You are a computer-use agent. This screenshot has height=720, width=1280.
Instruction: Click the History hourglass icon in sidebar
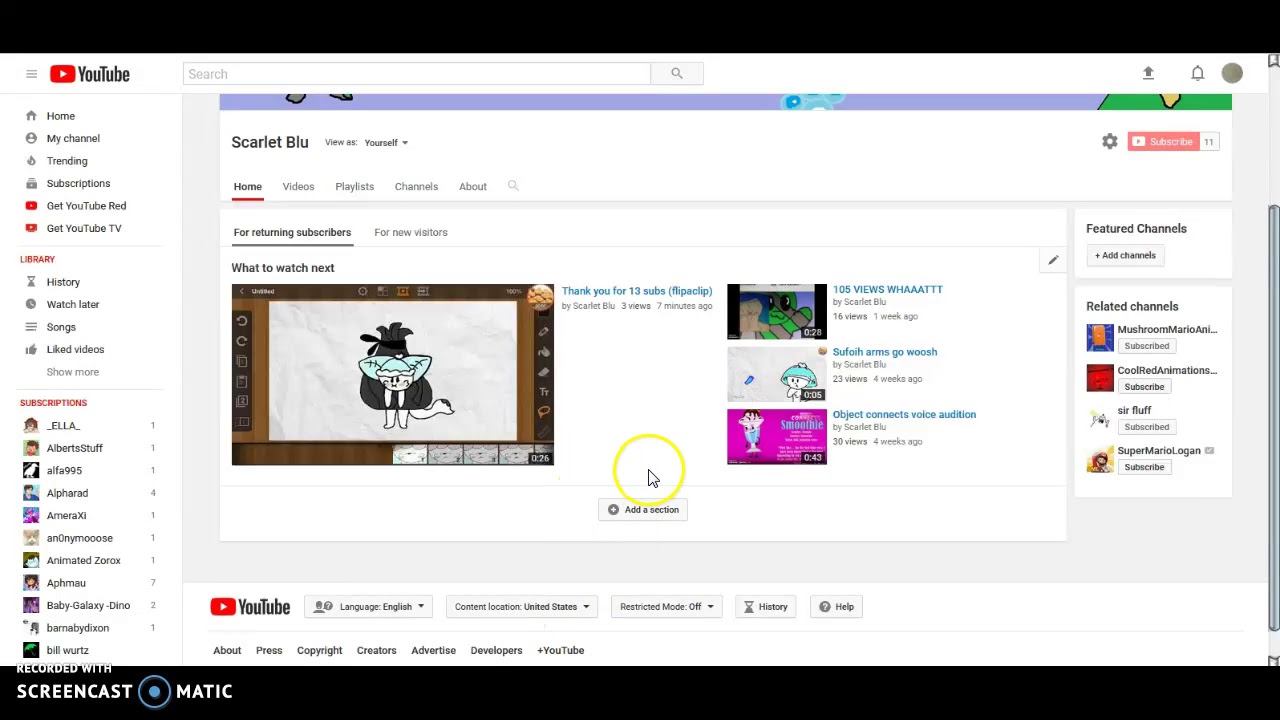[x=31, y=282]
